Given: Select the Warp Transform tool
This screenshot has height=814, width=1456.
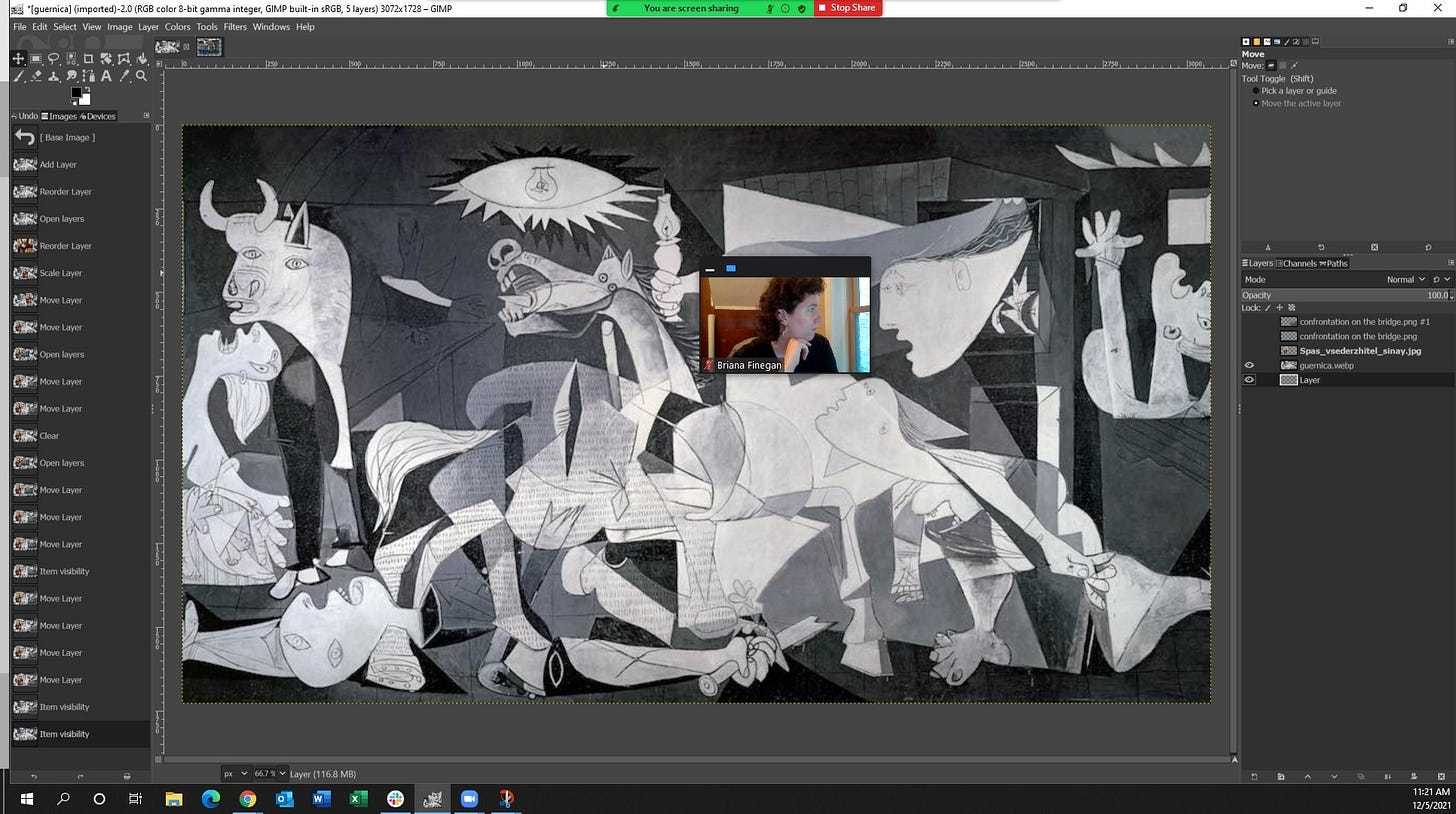Looking at the screenshot, I should point(123,59).
